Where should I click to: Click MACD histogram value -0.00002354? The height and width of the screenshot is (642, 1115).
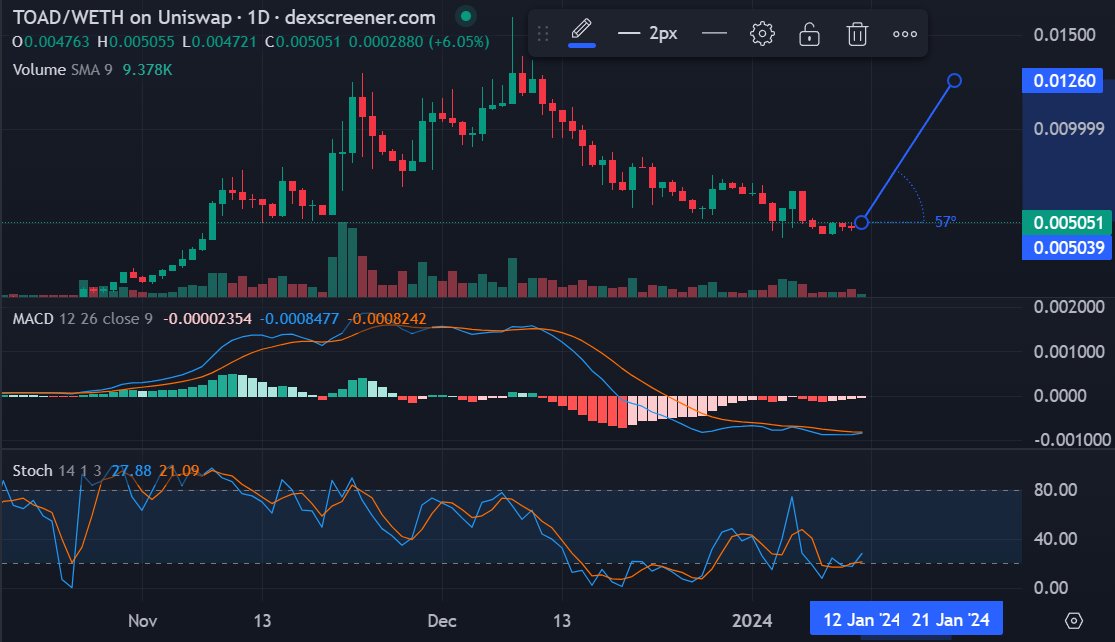click(208, 319)
